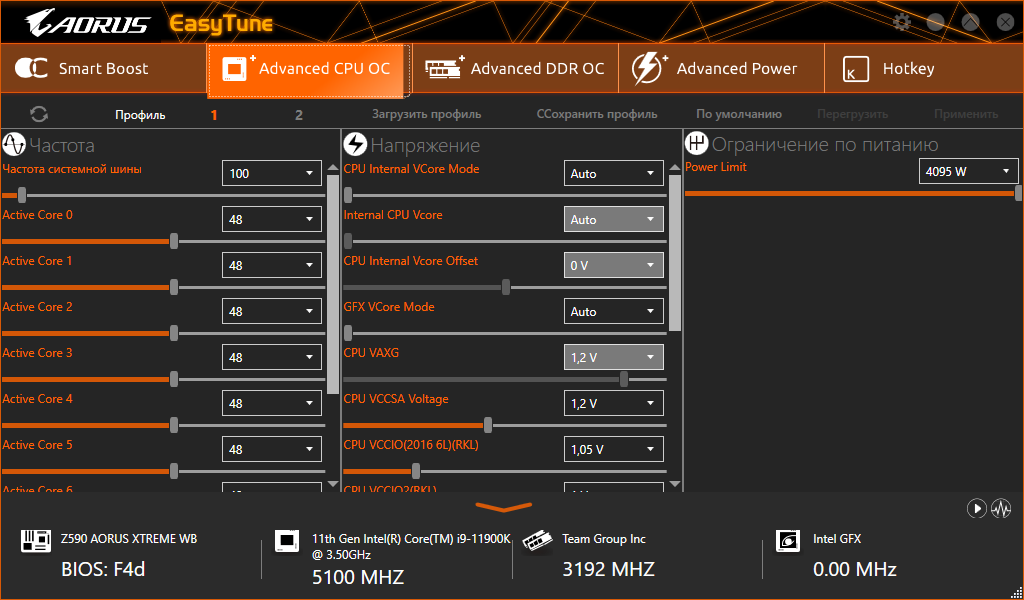Click Загрузить профиль
The height and width of the screenshot is (600, 1024).
point(426,114)
